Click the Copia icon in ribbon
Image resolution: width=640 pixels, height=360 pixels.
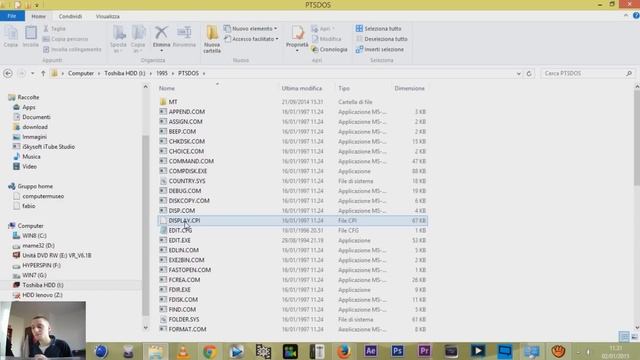click(11, 37)
